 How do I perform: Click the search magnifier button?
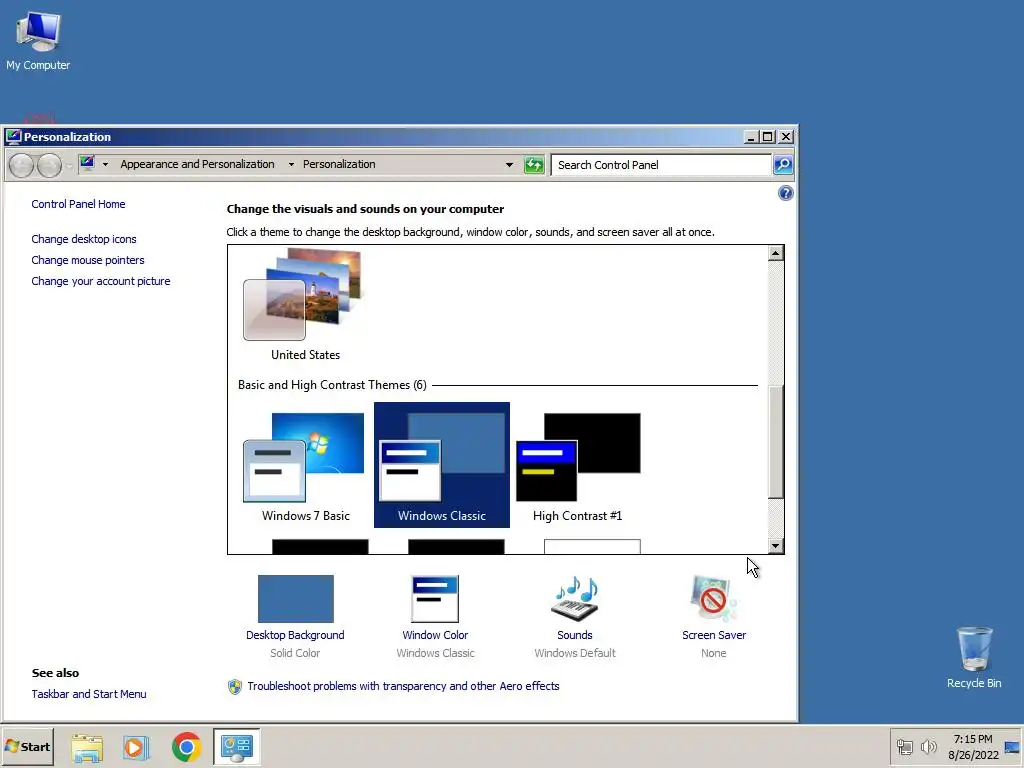click(x=782, y=165)
